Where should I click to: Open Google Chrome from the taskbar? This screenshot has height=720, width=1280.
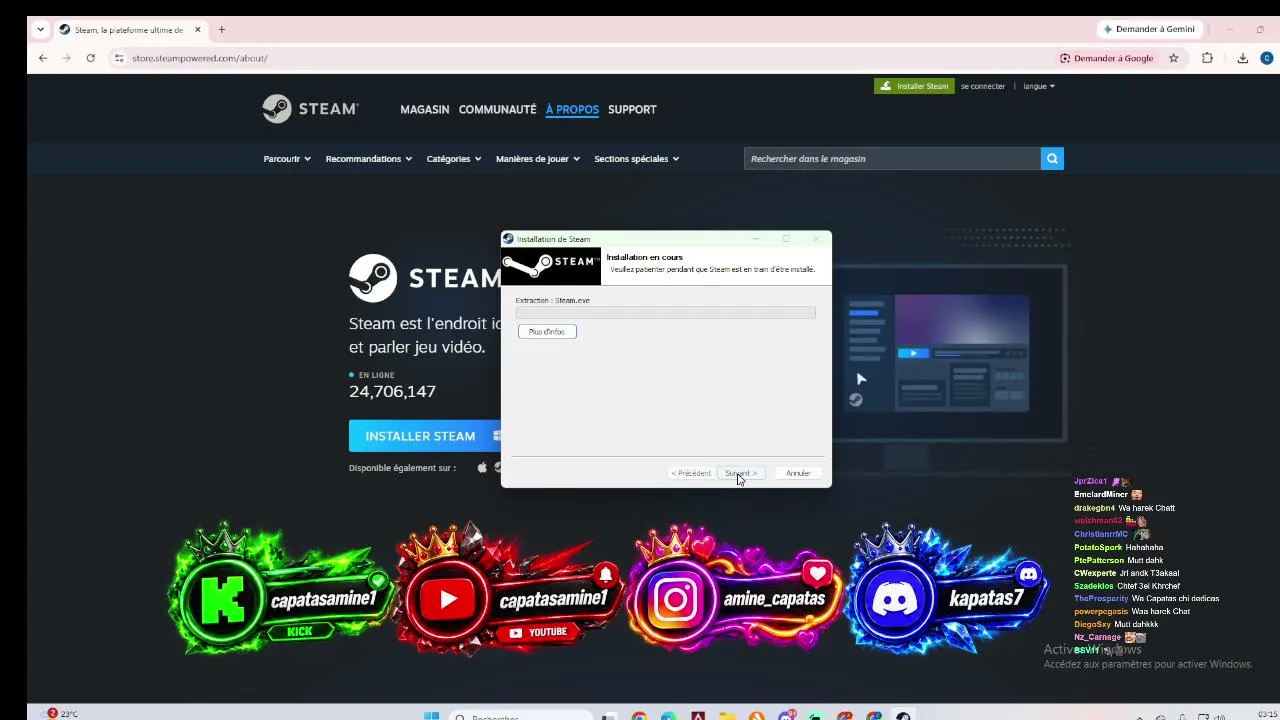(639, 716)
